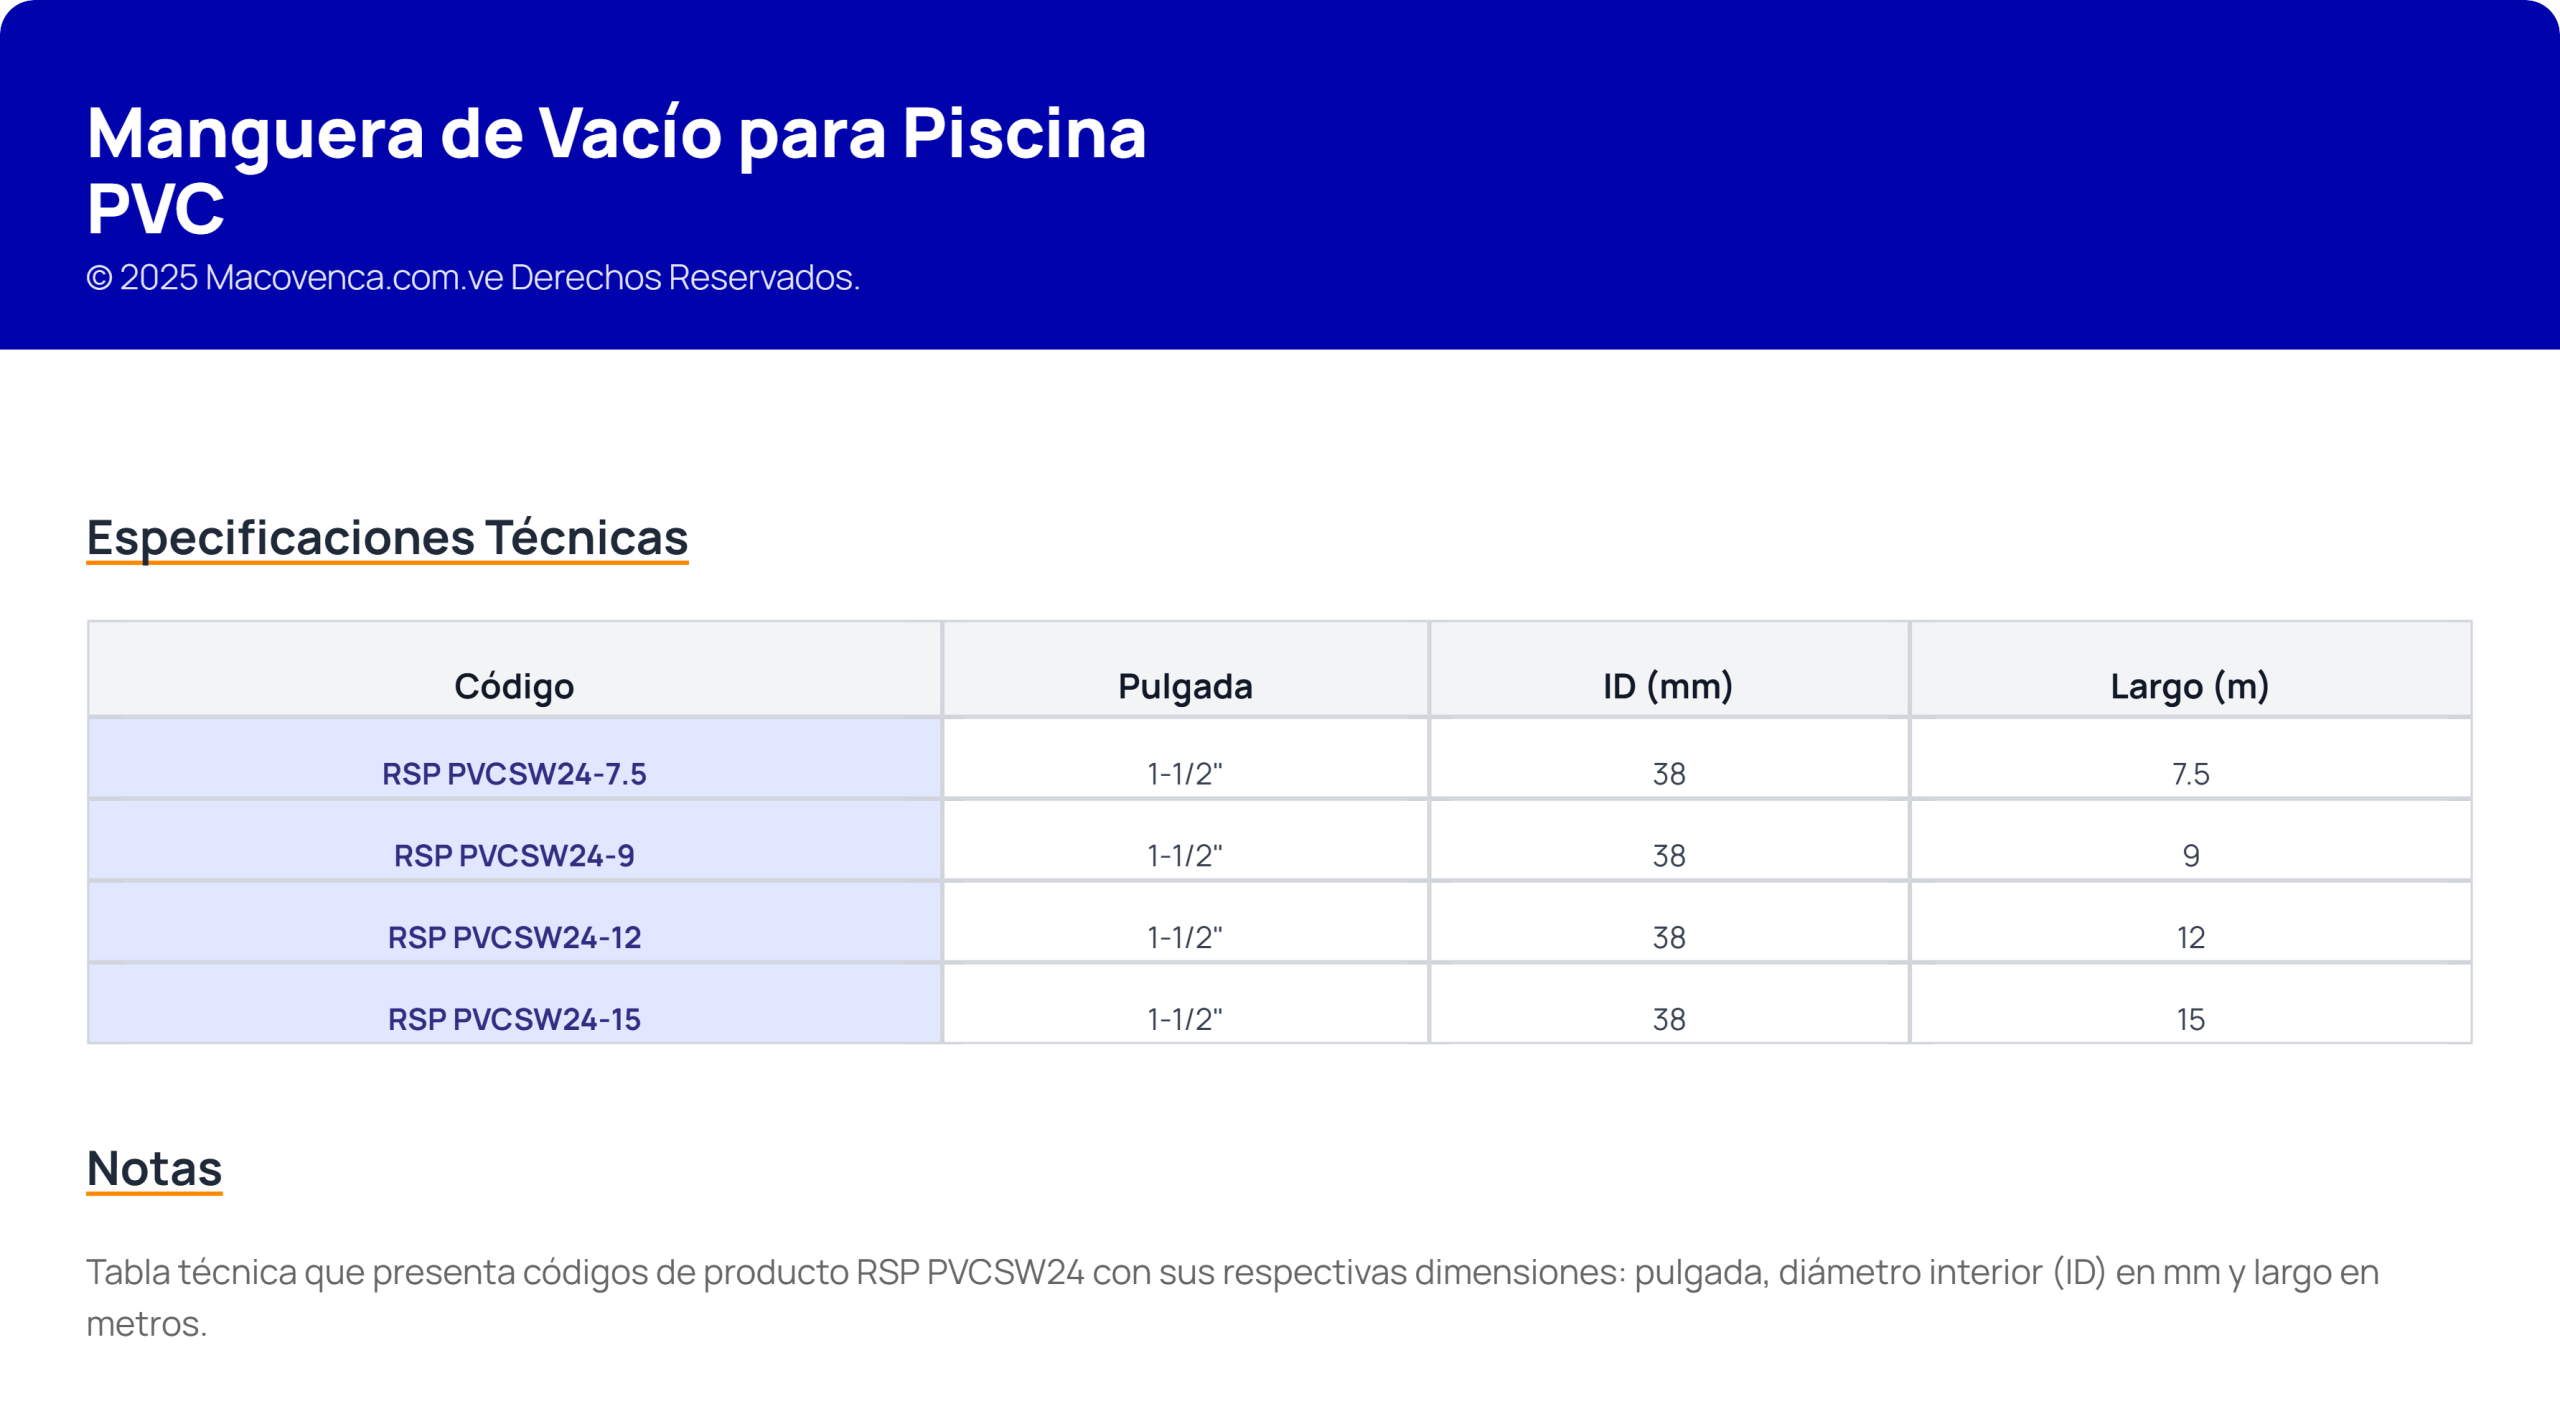This screenshot has height=1419, width=2560.
Task: Select the 'ID (mm)' column header
Action: click(x=1668, y=686)
